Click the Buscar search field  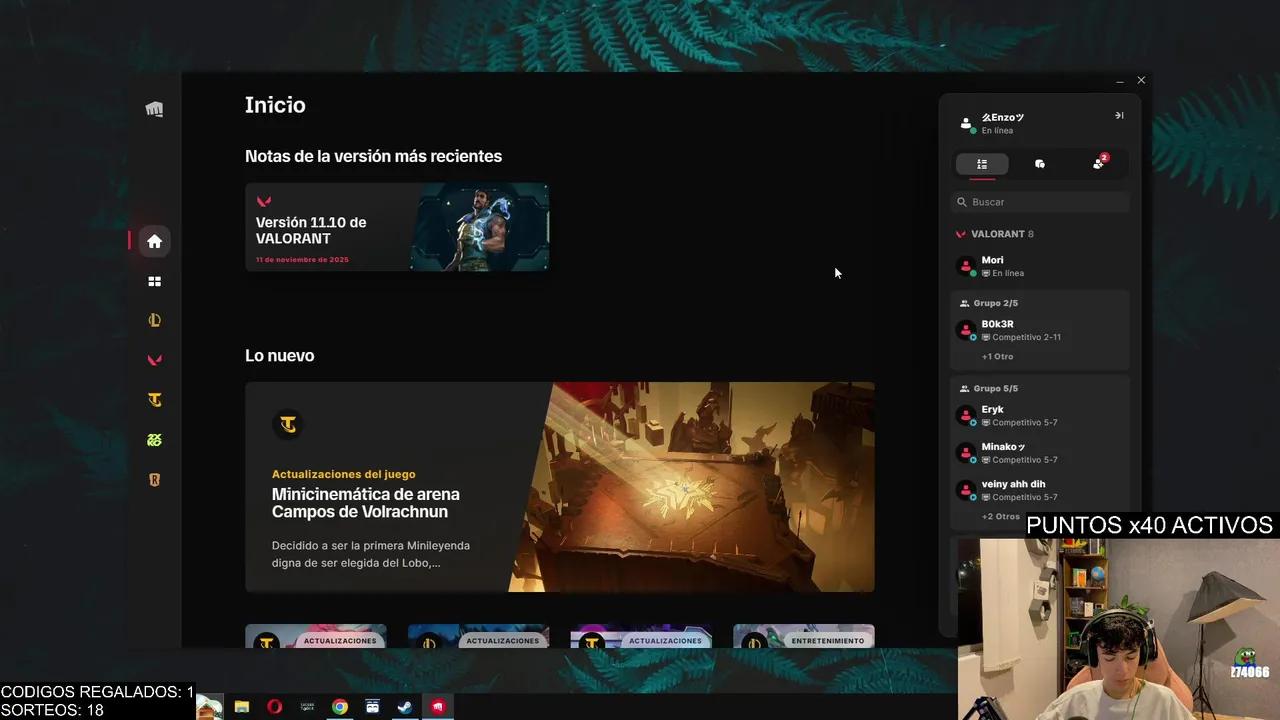point(1040,202)
